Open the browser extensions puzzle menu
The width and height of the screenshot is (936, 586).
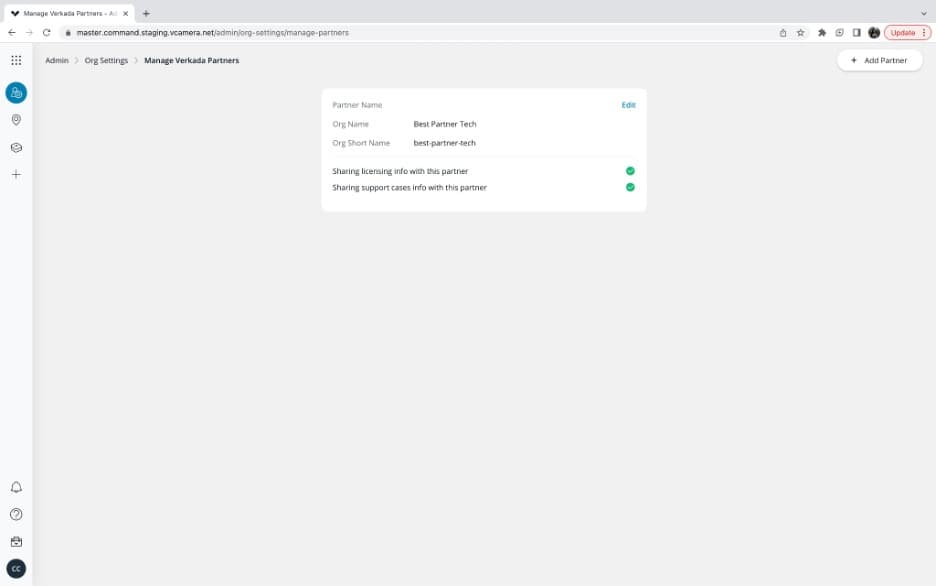click(x=822, y=33)
